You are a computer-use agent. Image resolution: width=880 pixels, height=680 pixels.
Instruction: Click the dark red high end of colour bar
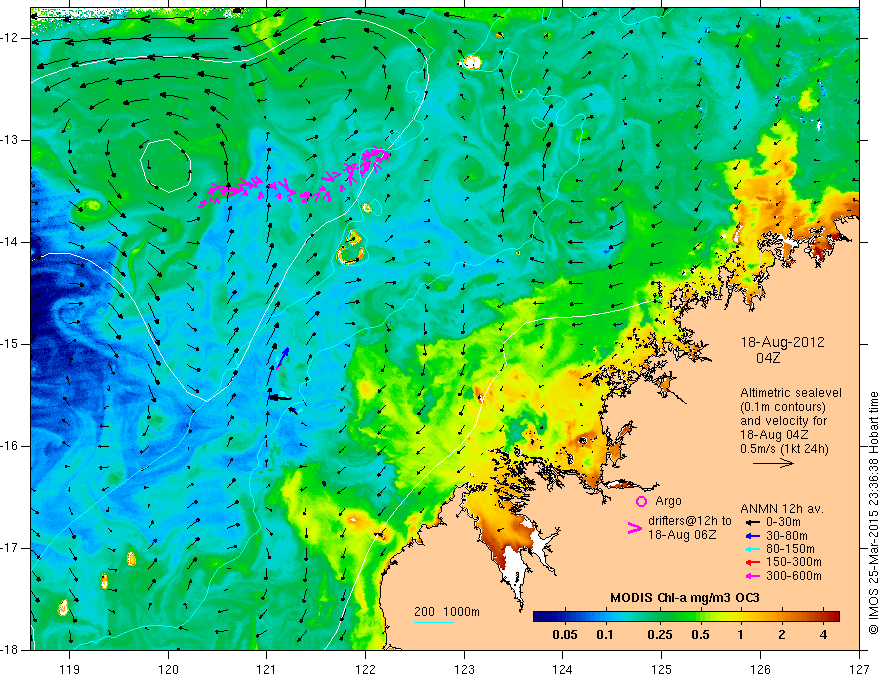832,617
